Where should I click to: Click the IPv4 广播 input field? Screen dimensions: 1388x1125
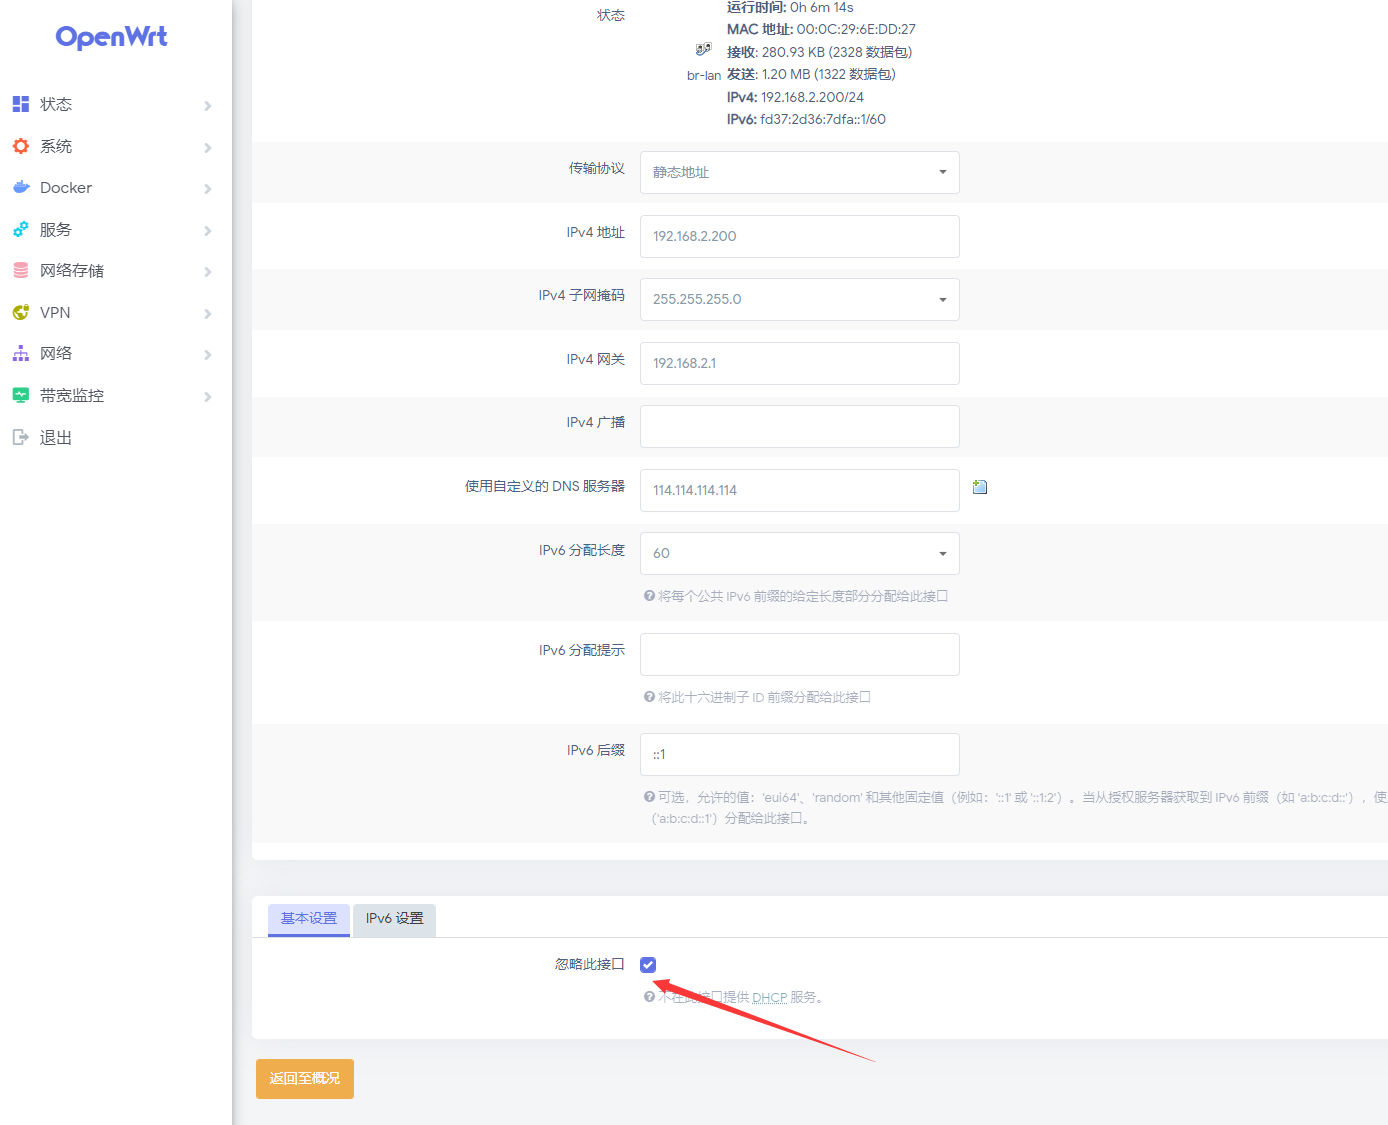tap(800, 426)
